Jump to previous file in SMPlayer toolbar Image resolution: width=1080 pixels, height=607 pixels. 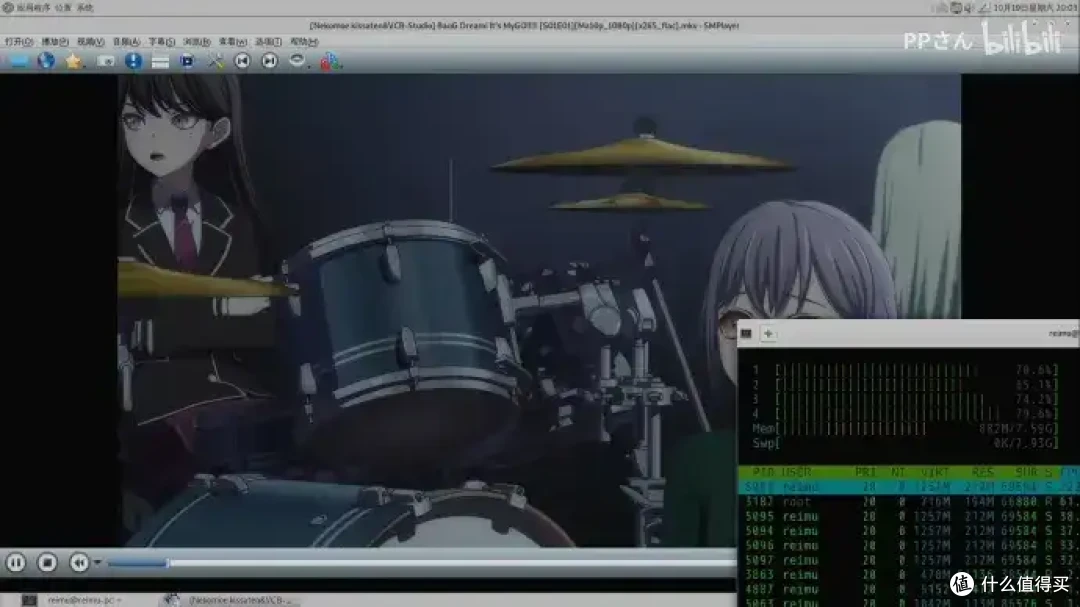pos(242,61)
